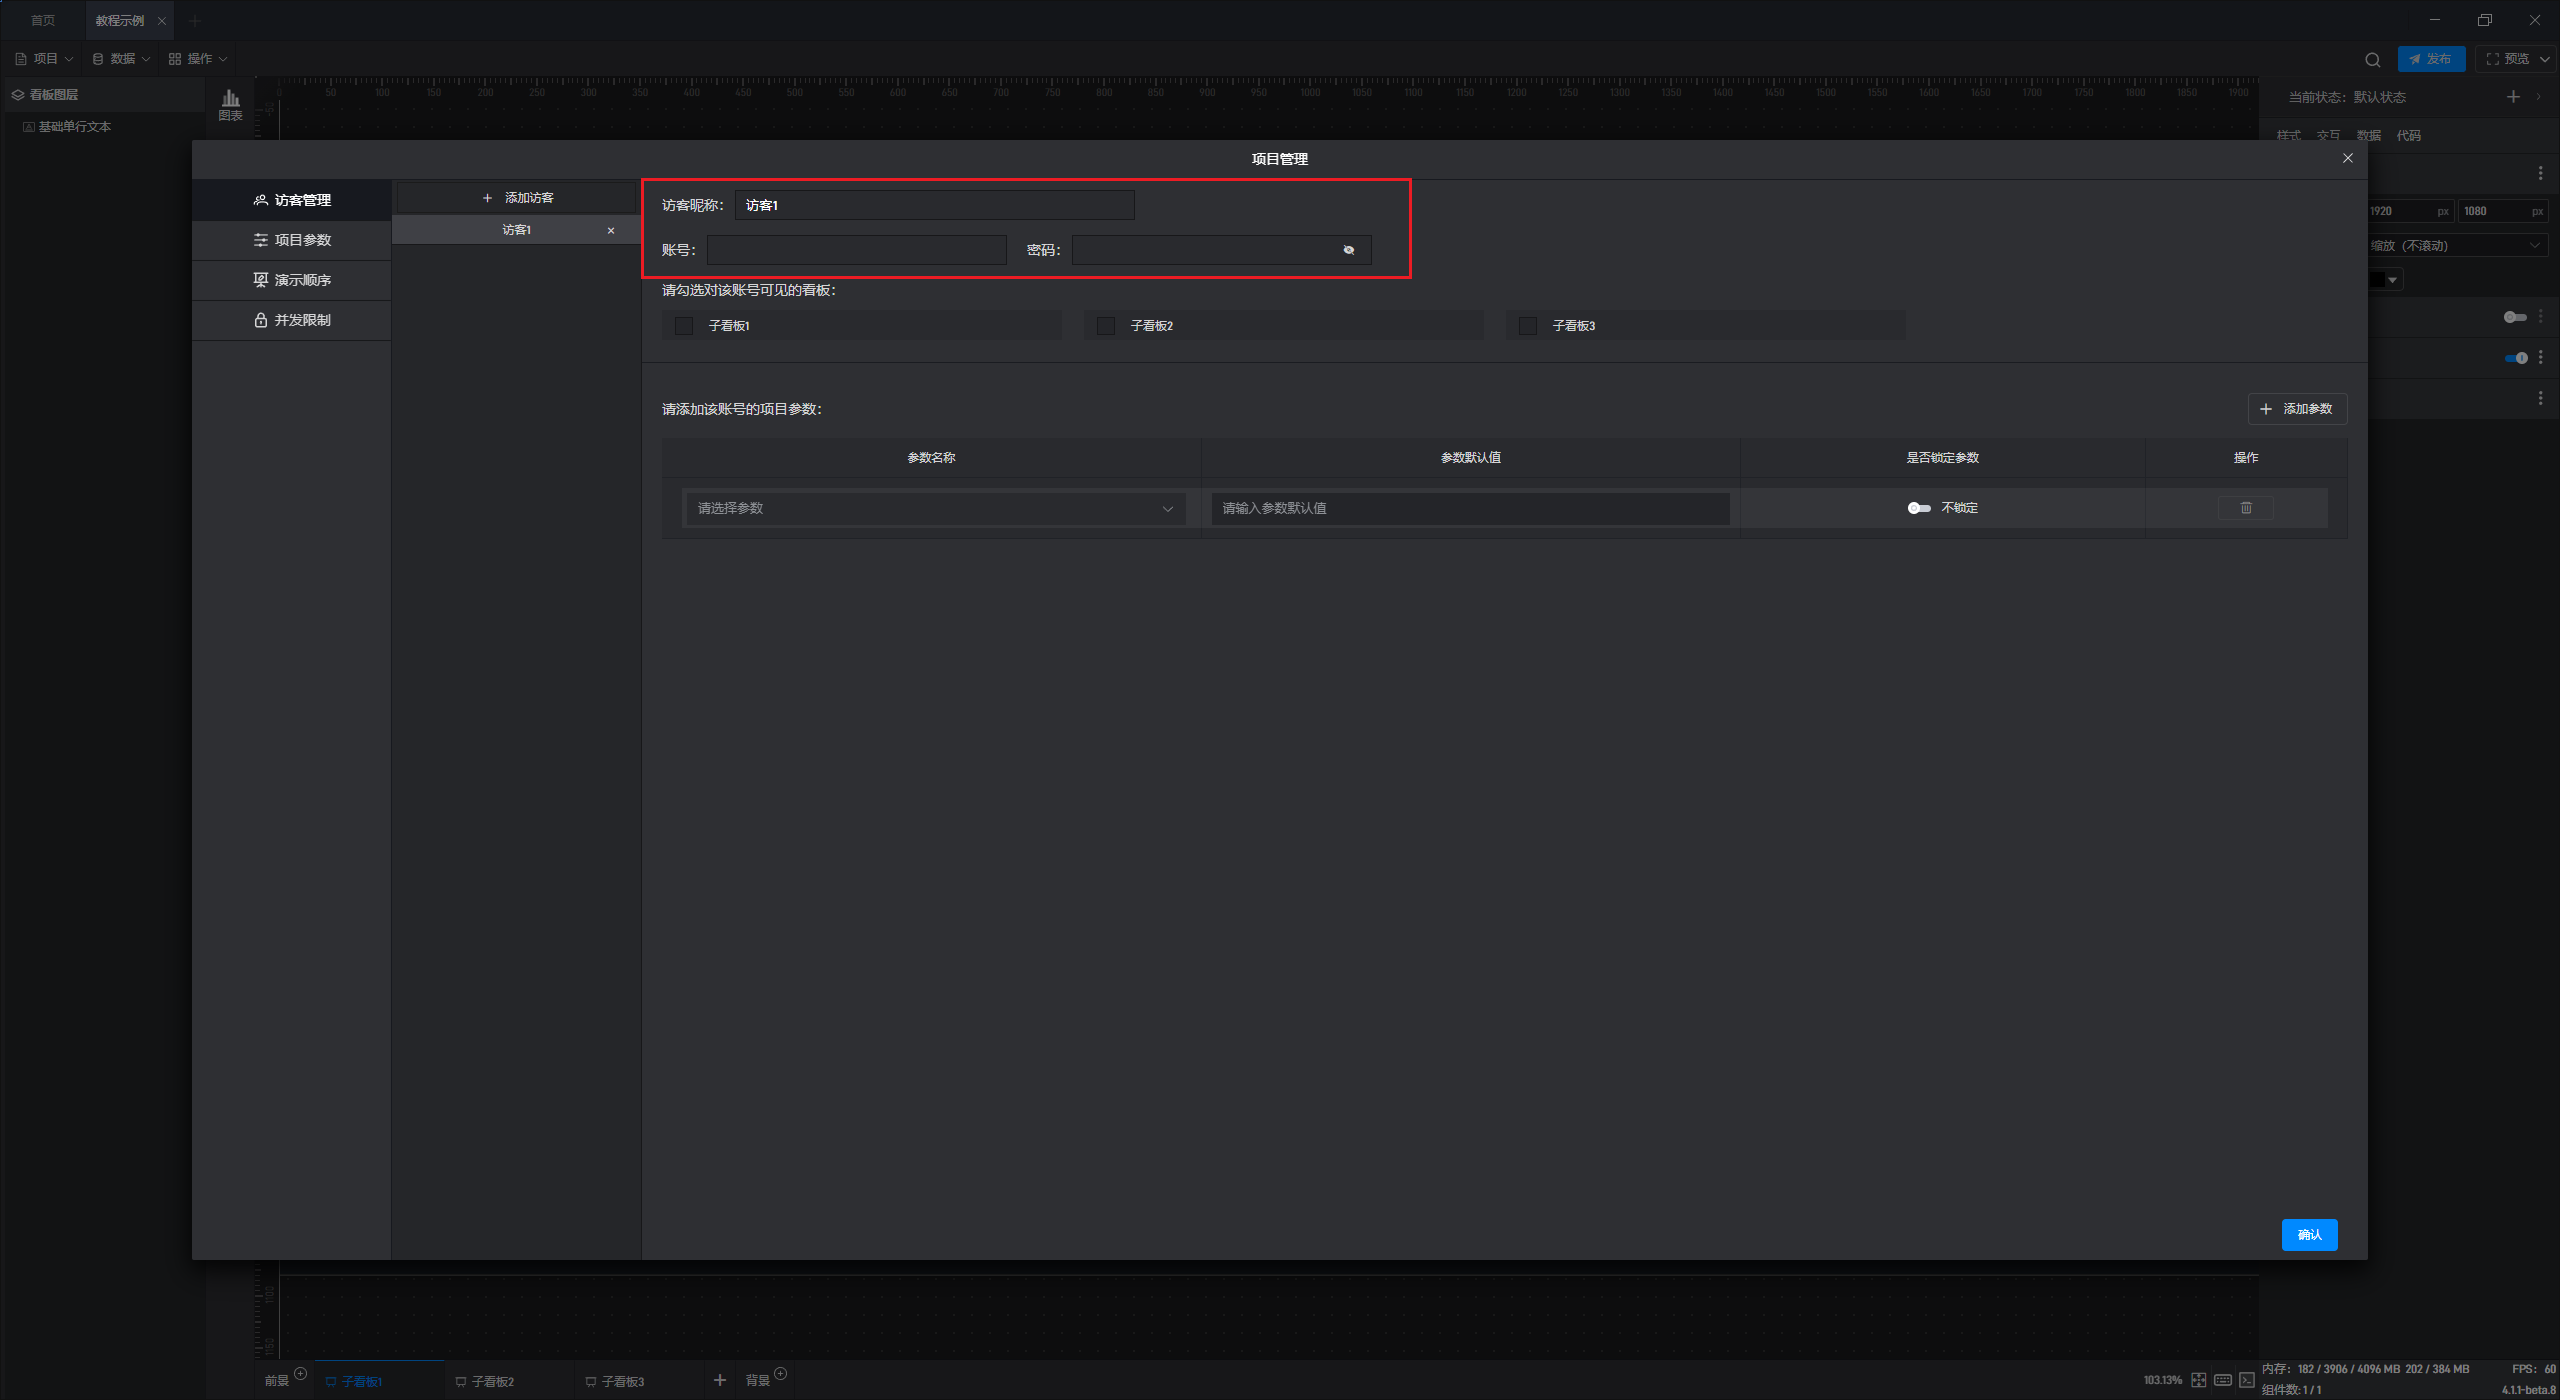Select 访客1 in the visitor list
The height and width of the screenshot is (1400, 2560).
(516, 230)
